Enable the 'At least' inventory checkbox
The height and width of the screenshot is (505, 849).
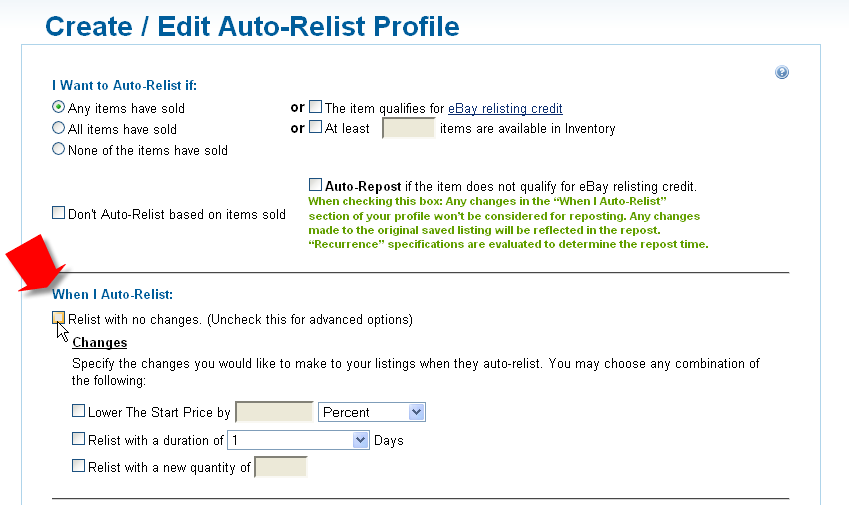[315, 127]
